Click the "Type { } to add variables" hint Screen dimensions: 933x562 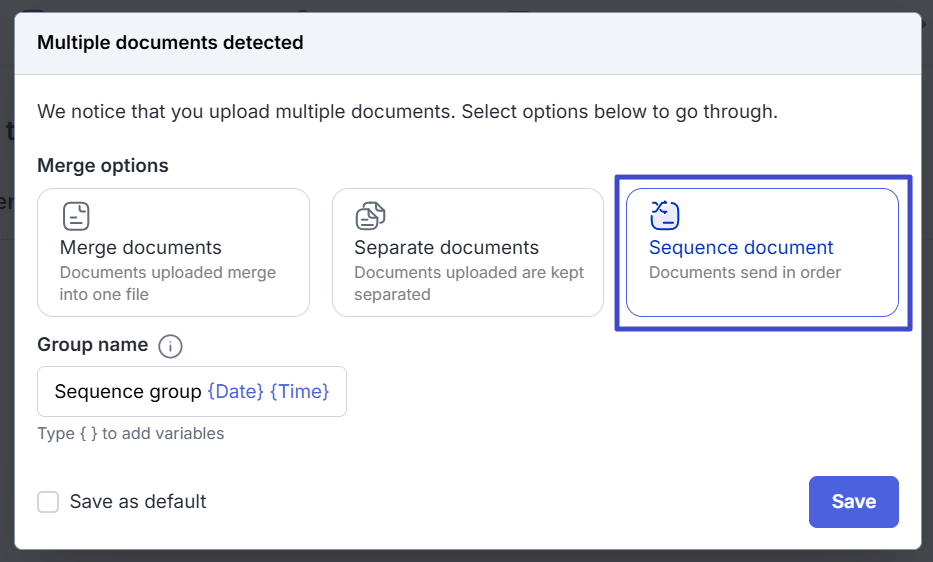(x=130, y=433)
